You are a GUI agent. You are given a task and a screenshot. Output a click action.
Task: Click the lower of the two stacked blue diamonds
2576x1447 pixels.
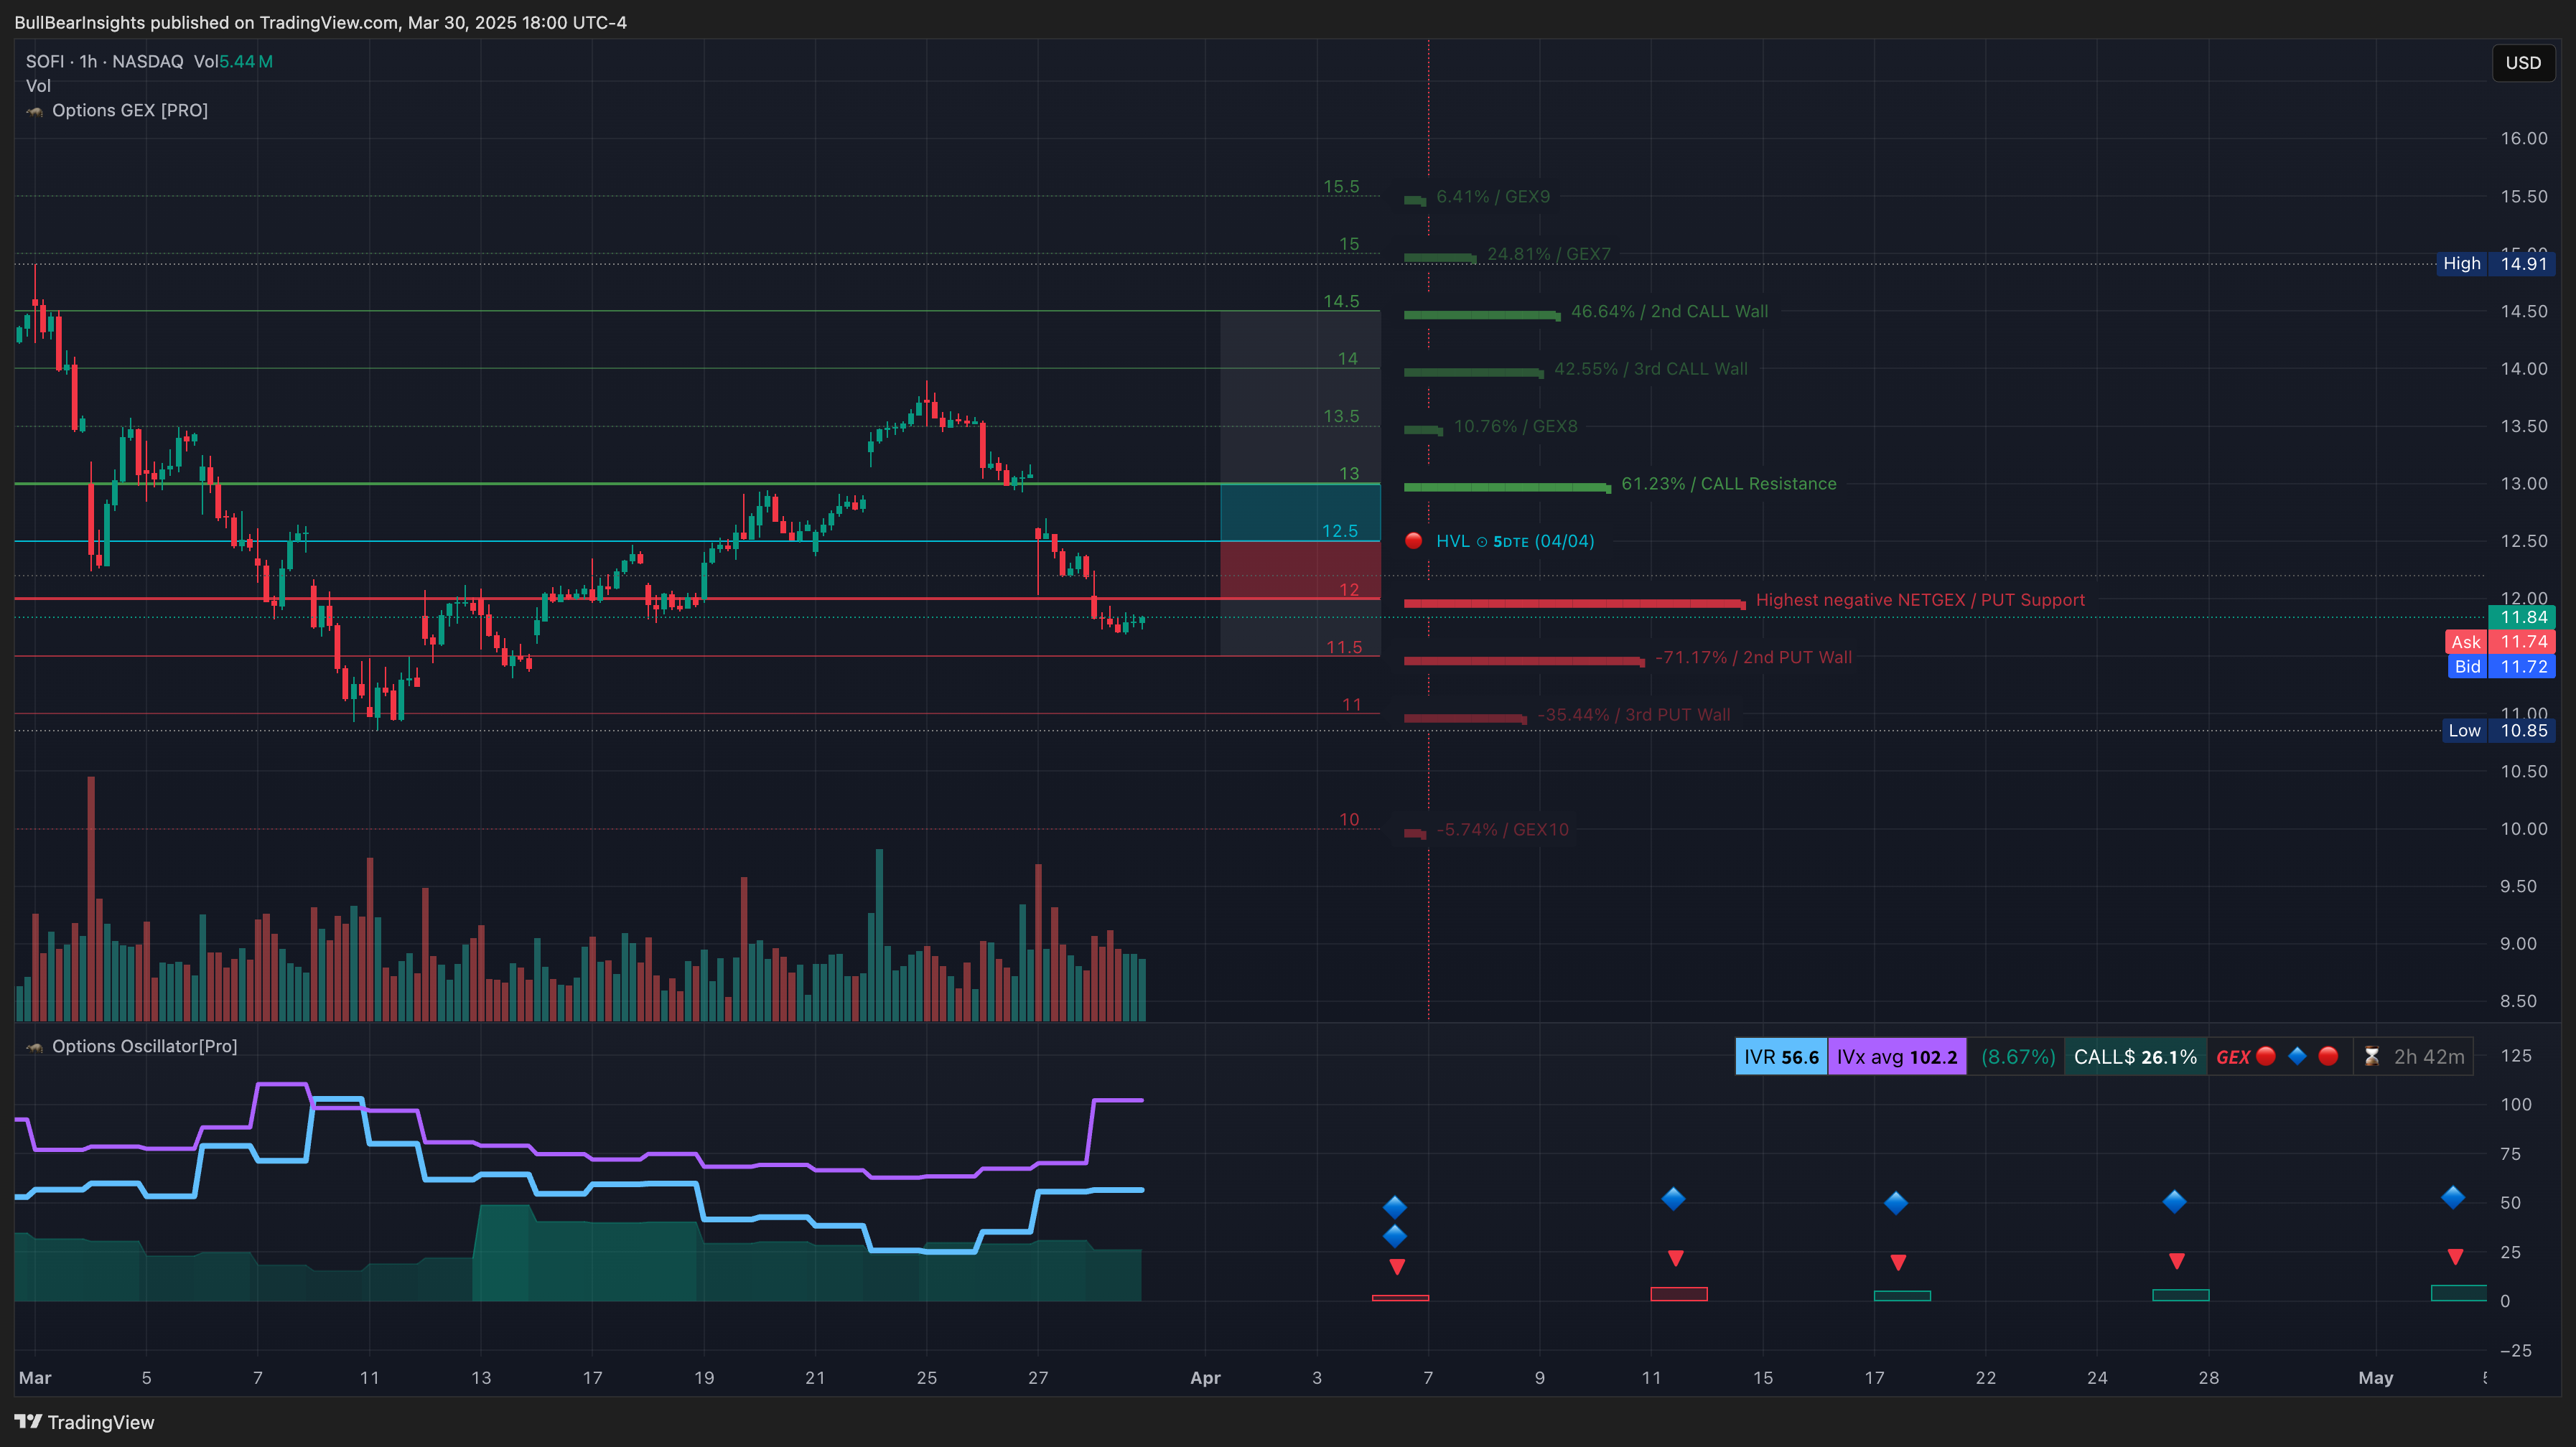1395,1236
